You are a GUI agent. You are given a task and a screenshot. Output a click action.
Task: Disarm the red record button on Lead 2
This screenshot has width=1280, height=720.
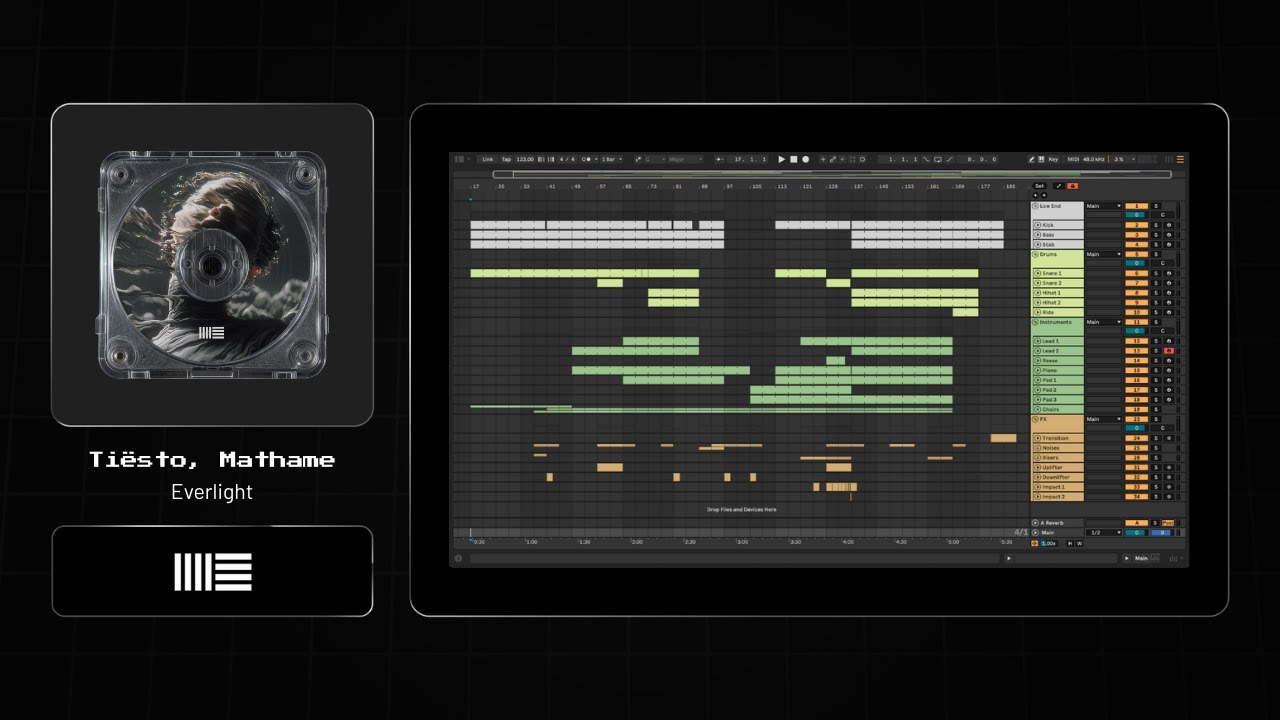tap(1169, 351)
